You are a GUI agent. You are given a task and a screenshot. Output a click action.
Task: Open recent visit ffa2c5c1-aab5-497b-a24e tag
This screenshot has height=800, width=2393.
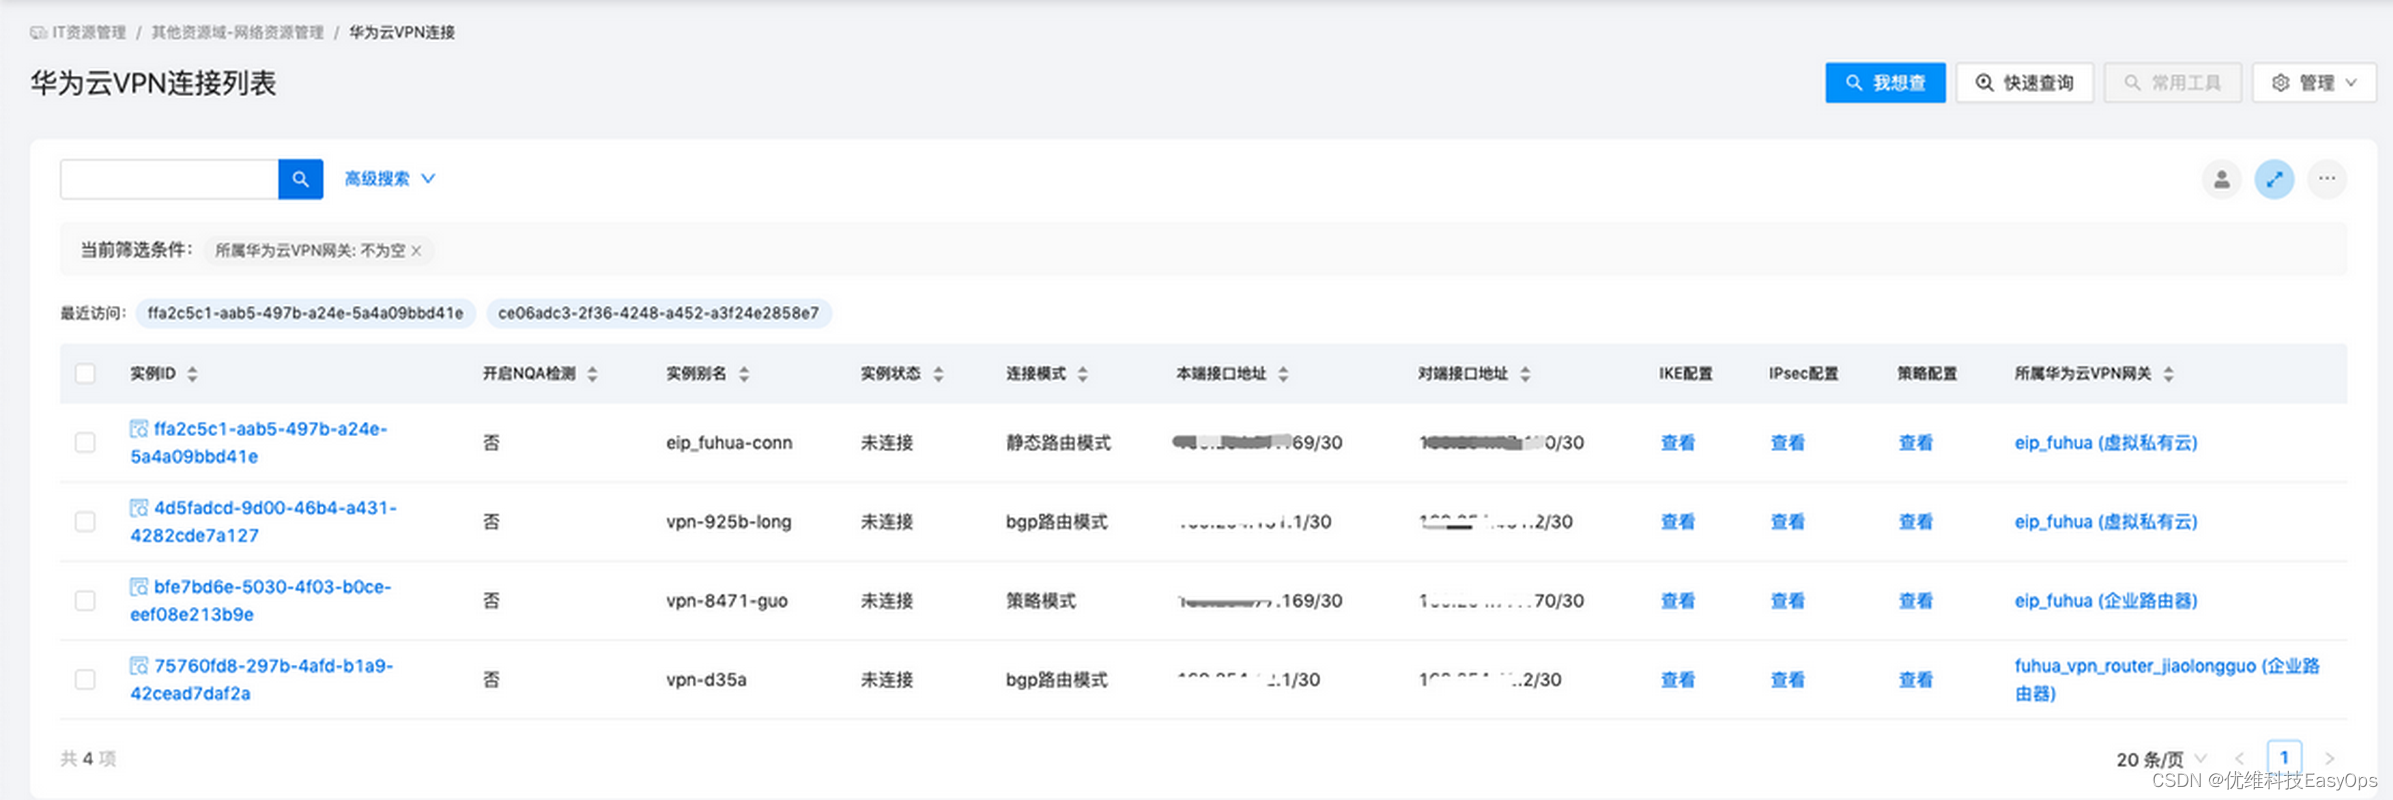(305, 314)
